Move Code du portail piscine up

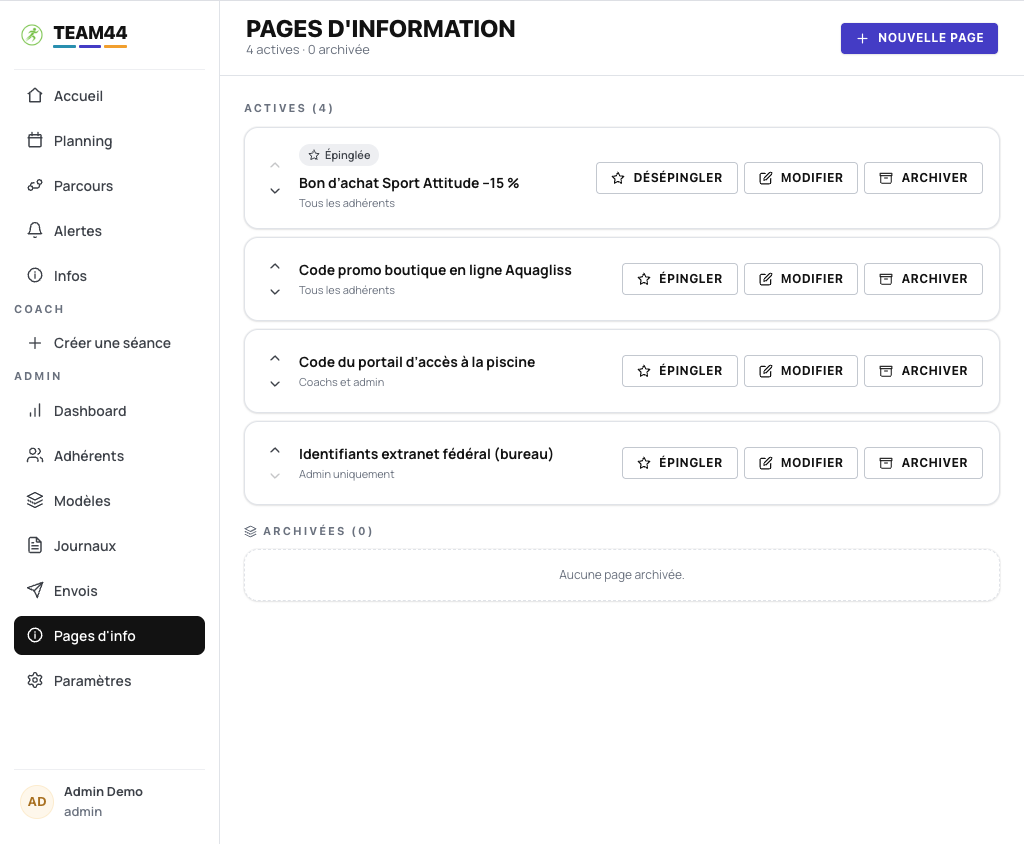click(x=275, y=359)
